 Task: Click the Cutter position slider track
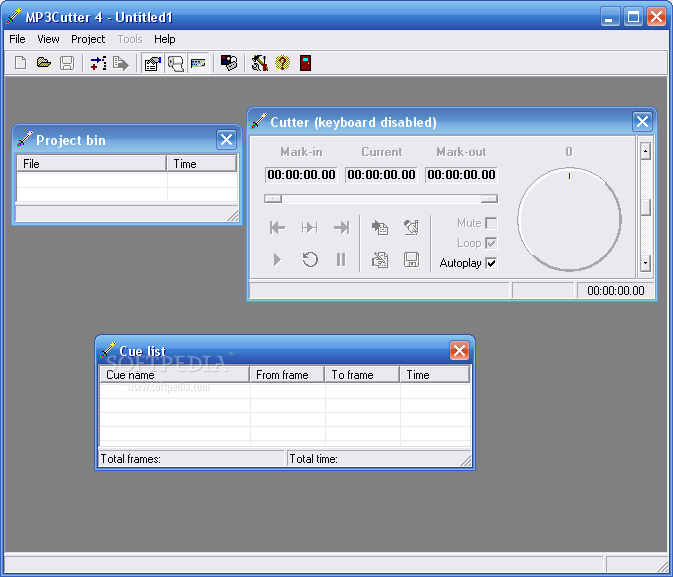tap(381, 198)
